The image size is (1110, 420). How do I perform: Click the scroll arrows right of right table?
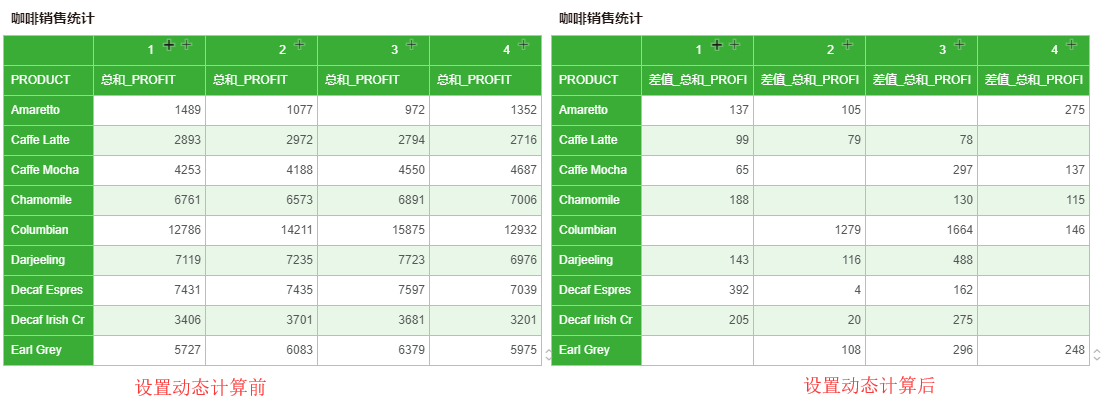[1097, 354]
